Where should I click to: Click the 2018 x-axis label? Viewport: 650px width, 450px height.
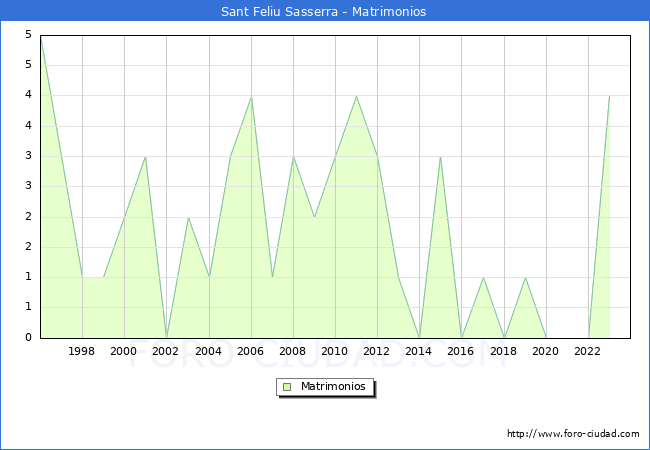[504, 351]
